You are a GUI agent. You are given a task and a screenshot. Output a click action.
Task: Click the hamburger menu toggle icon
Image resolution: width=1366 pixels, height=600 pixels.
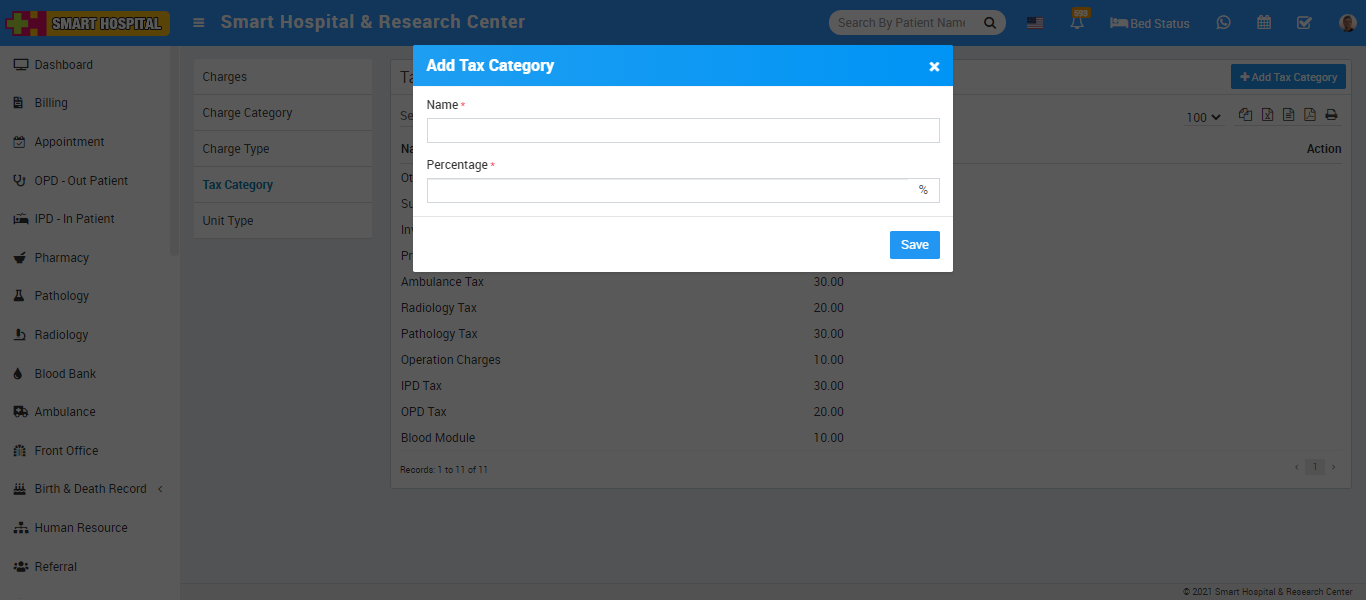click(x=199, y=22)
